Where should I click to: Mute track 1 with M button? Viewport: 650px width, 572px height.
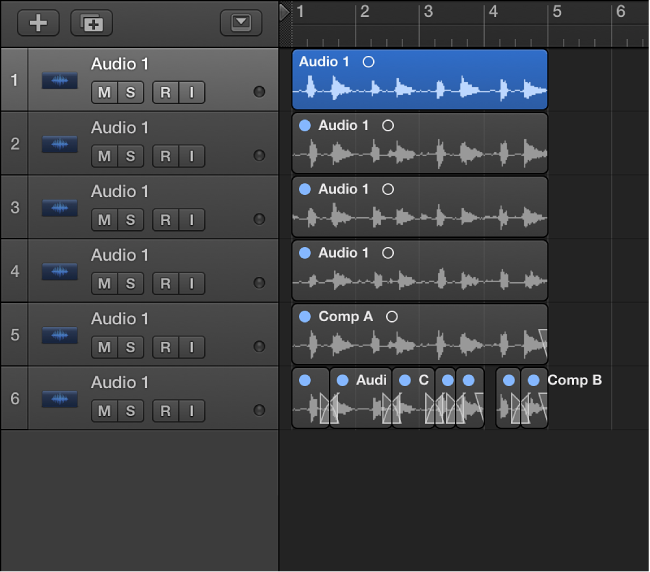[x=104, y=93]
